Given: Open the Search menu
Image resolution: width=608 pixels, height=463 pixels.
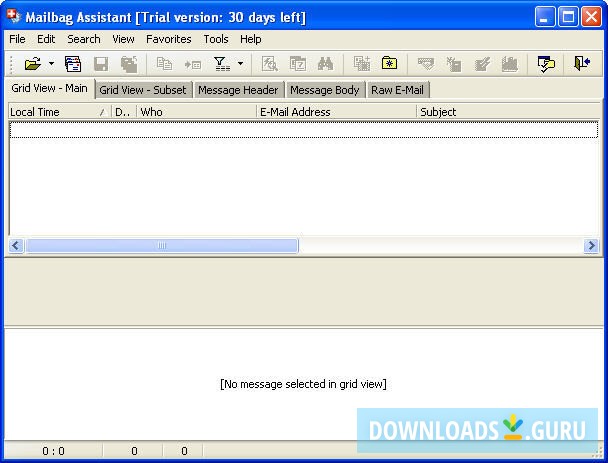Looking at the screenshot, I should [x=84, y=39].
